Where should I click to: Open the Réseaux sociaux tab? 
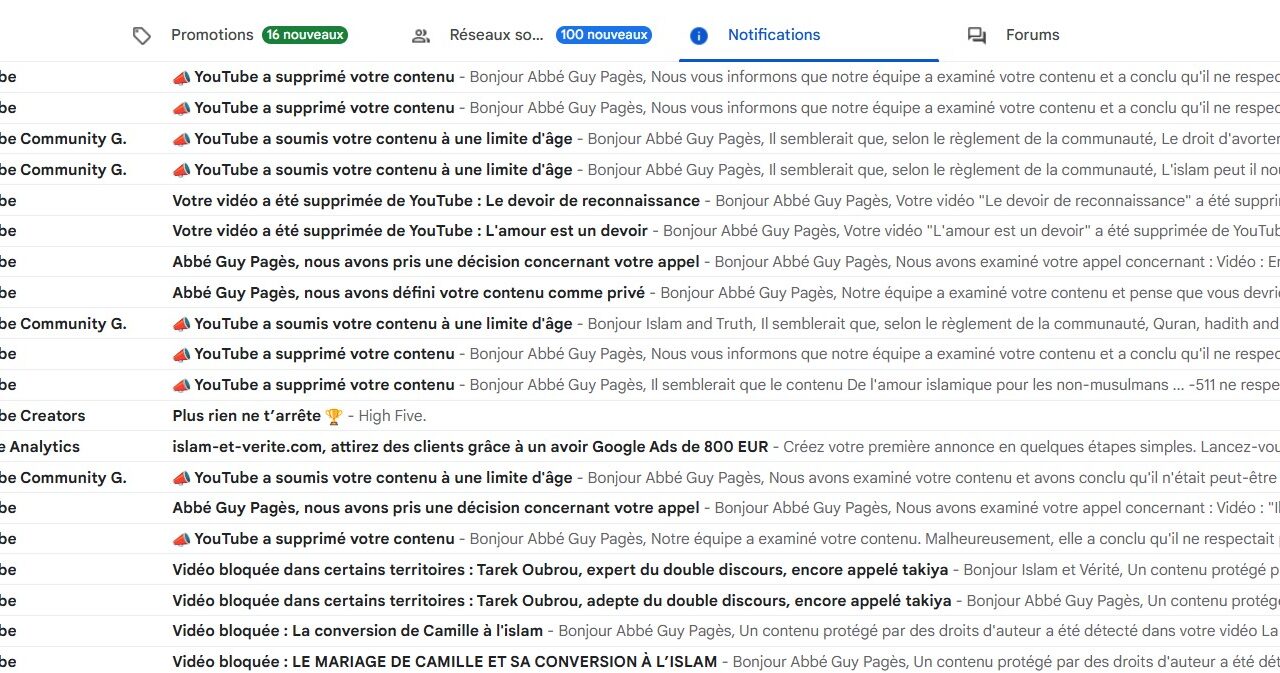click(x=531, y=35)
